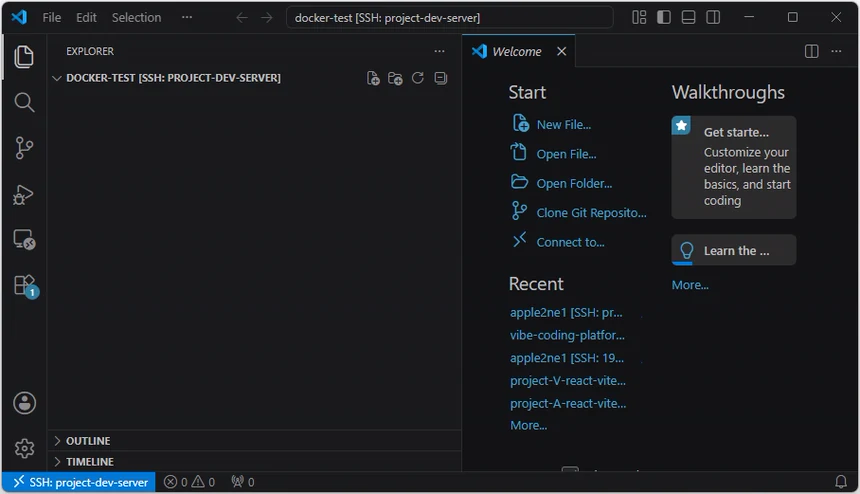Image resolution: width=860 pixels, height=494 pixels.
Task: Open recent project-A-react-vite entry
Action: (568, 404)
